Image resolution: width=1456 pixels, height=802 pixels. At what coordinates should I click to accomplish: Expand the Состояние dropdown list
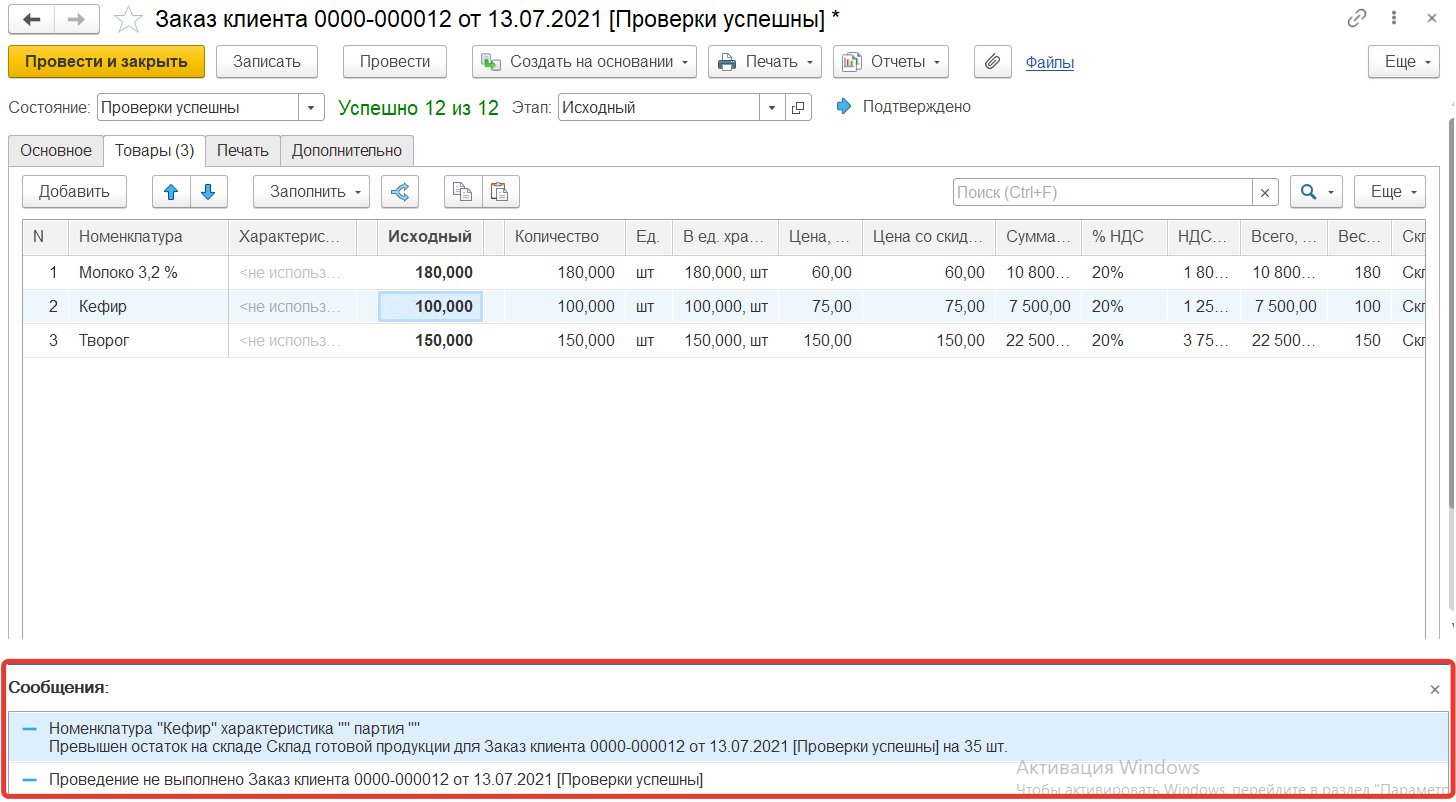(x=311, y=107)
